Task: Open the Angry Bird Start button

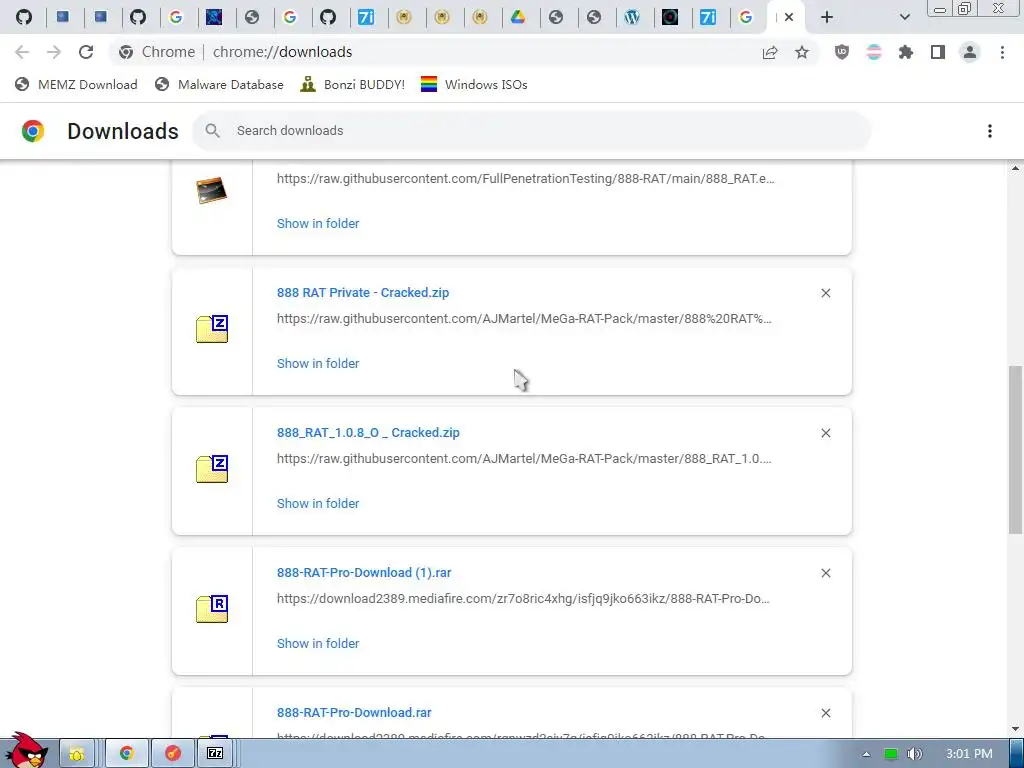Action: click(25, 751)
